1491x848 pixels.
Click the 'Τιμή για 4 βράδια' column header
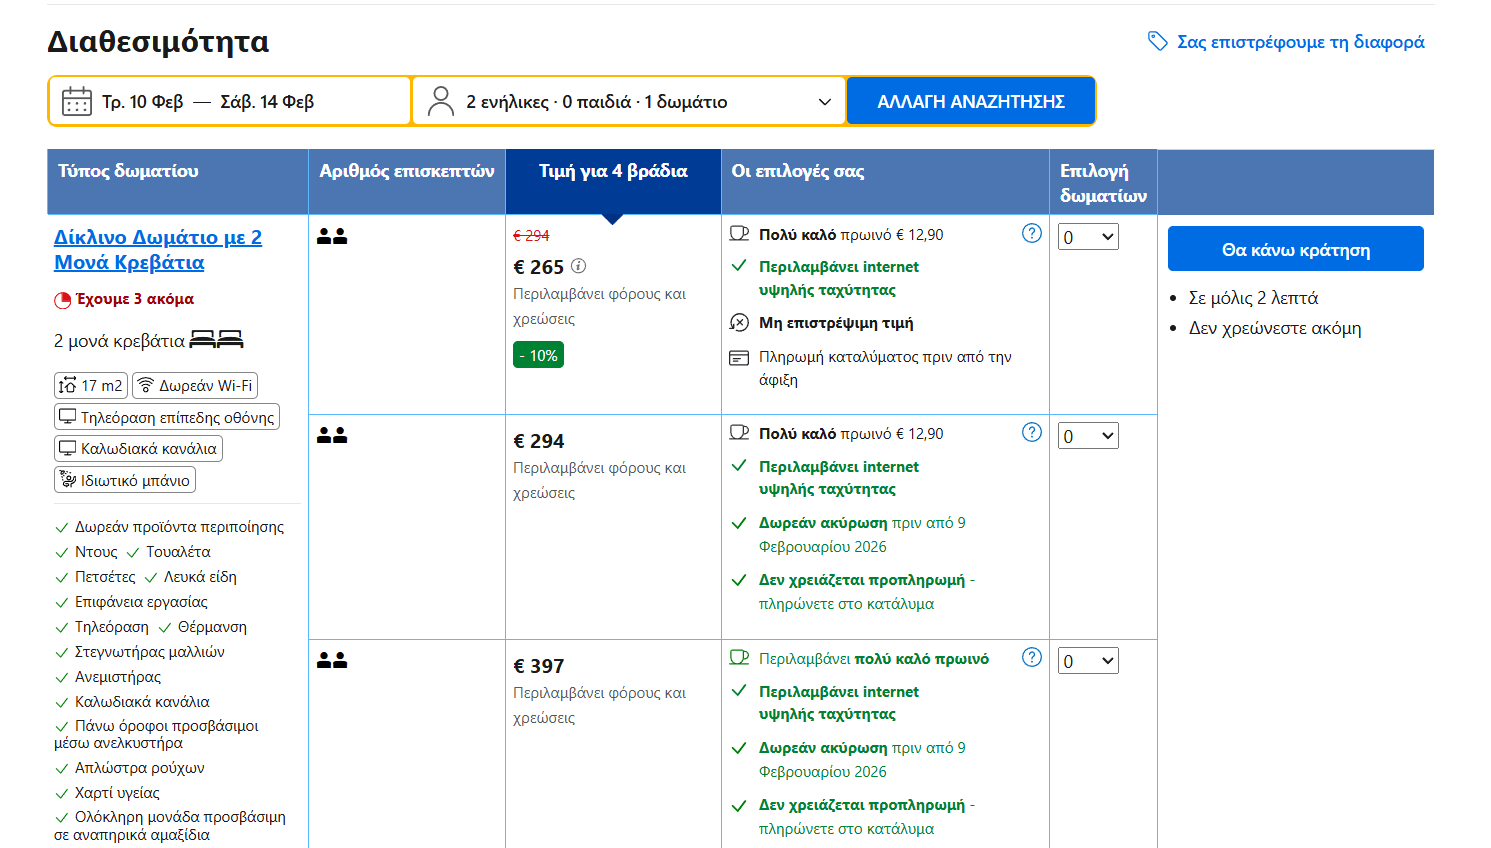613,171
